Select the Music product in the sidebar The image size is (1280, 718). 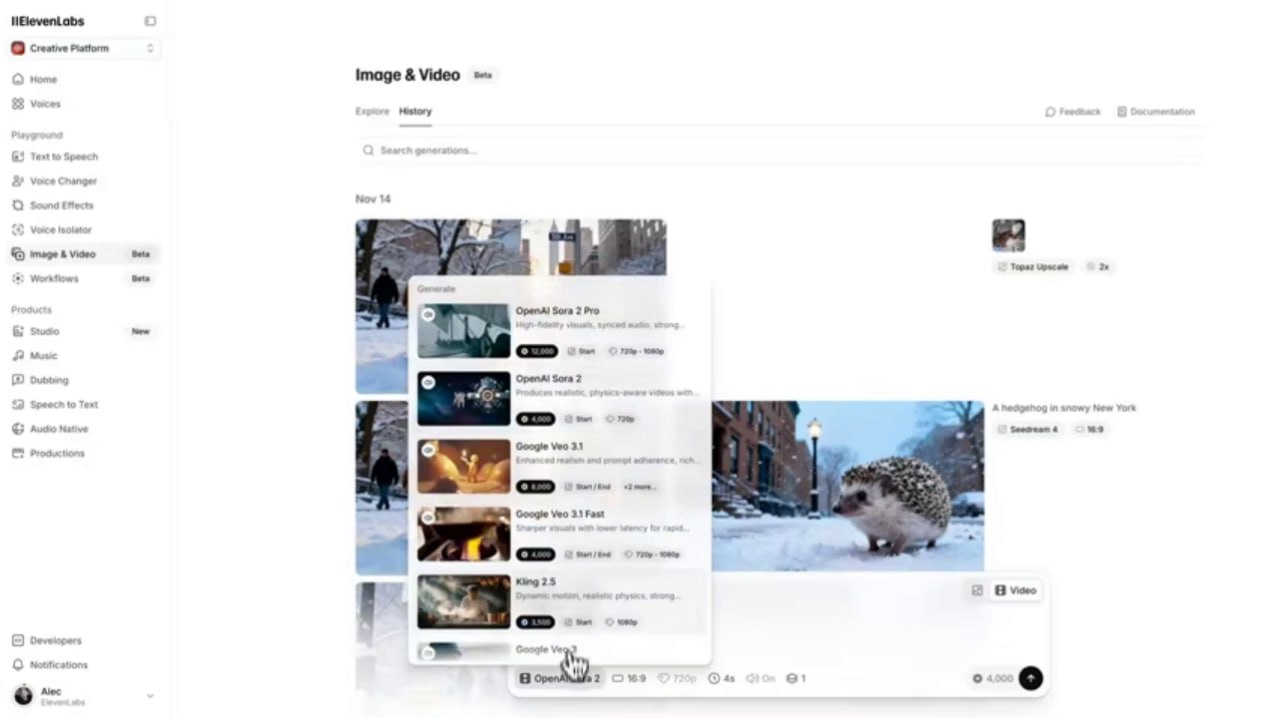43,355
